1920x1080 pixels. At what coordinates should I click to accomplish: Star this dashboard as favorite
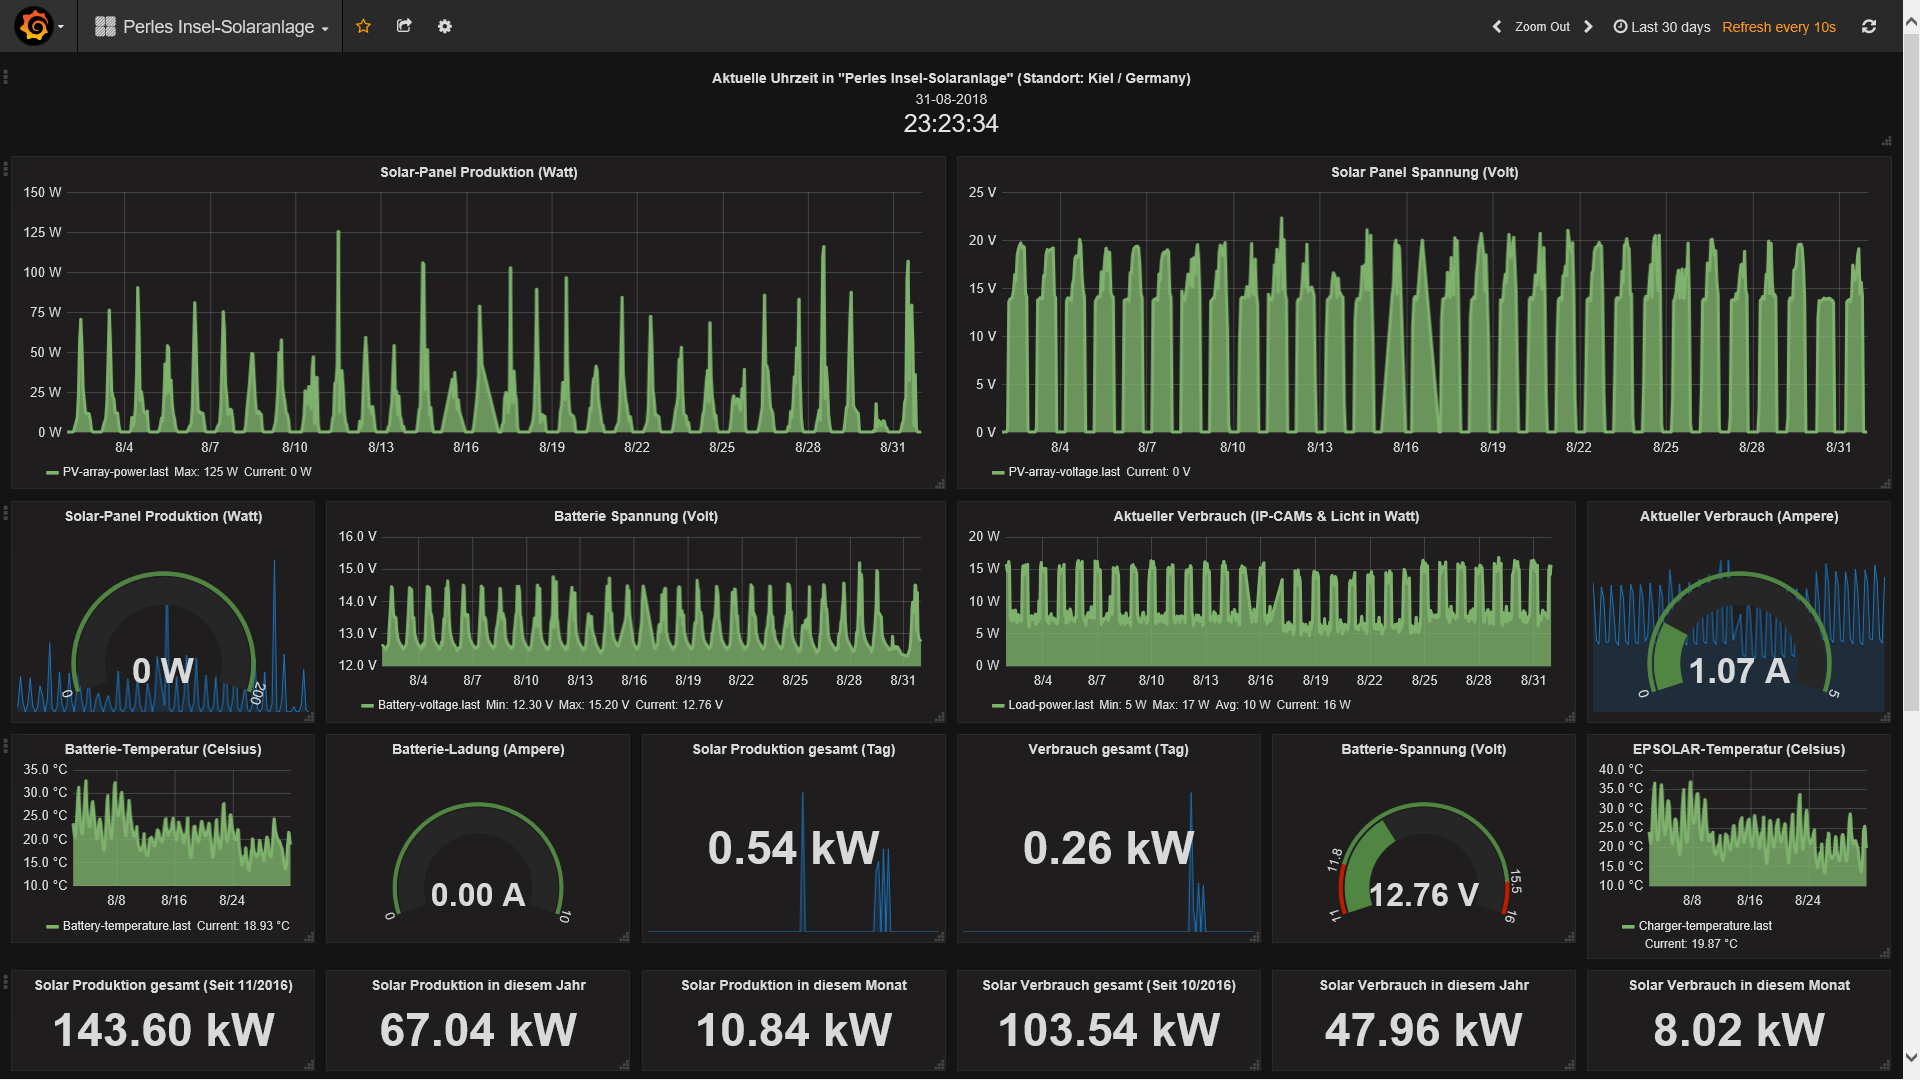point(363,26)
